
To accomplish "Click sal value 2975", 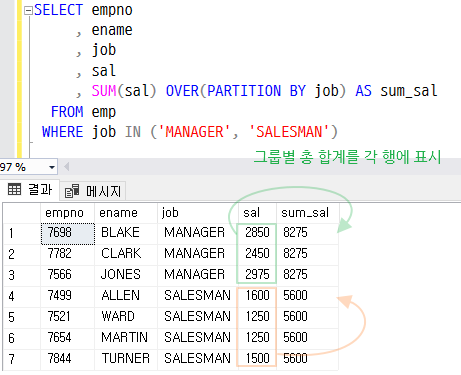I will click(257, 275).
